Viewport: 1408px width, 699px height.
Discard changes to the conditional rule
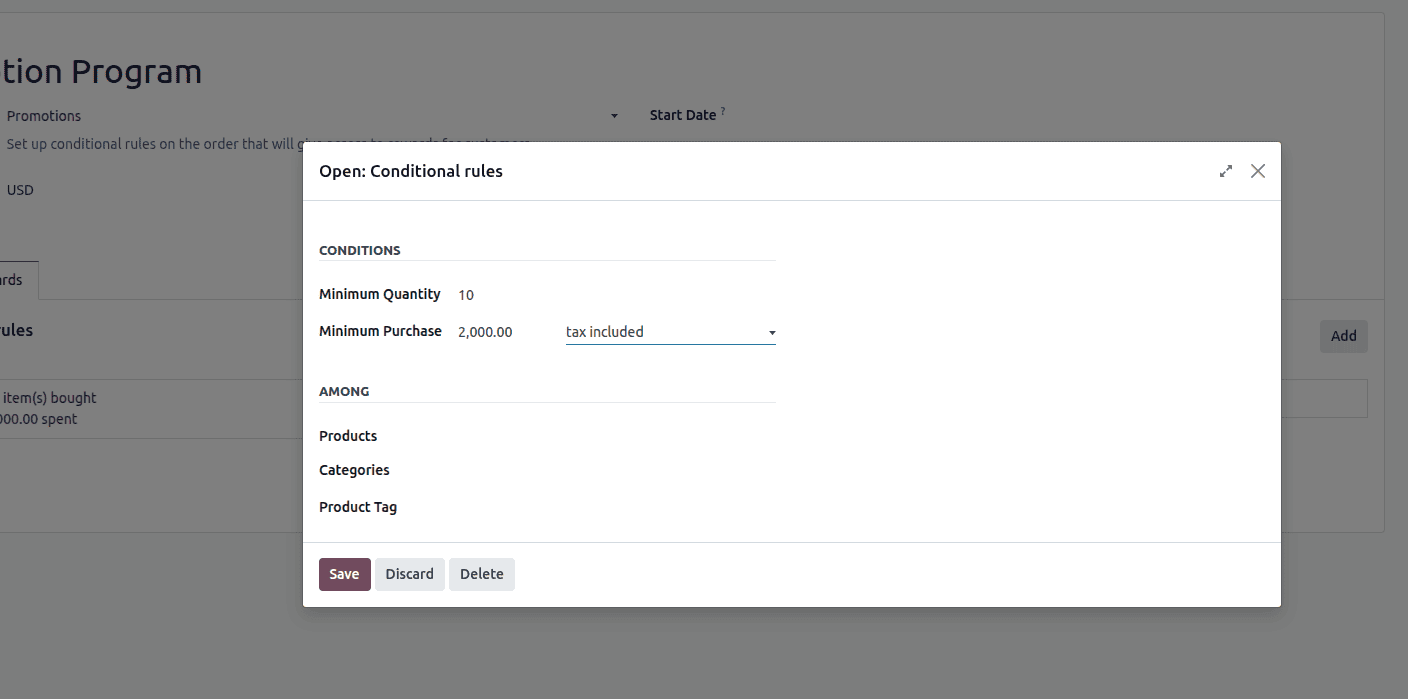409,574
